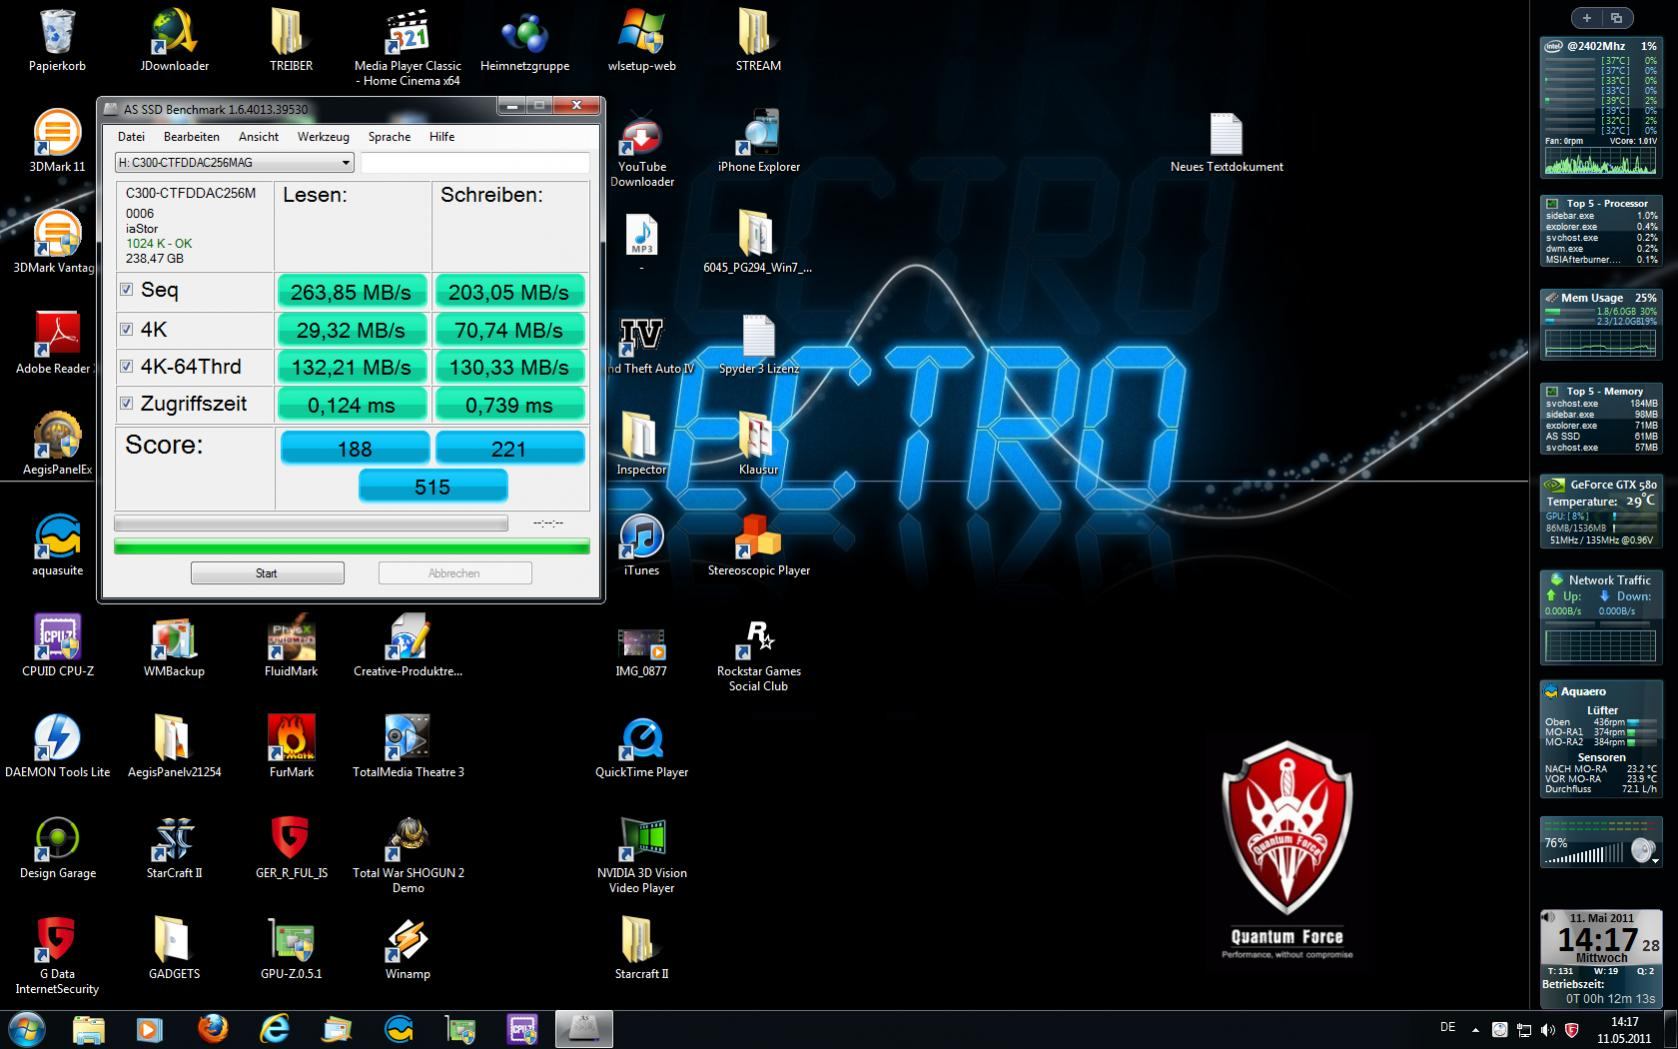Click the 4K-64Thrd write value 130,33 MB/s

click(509, 367)
